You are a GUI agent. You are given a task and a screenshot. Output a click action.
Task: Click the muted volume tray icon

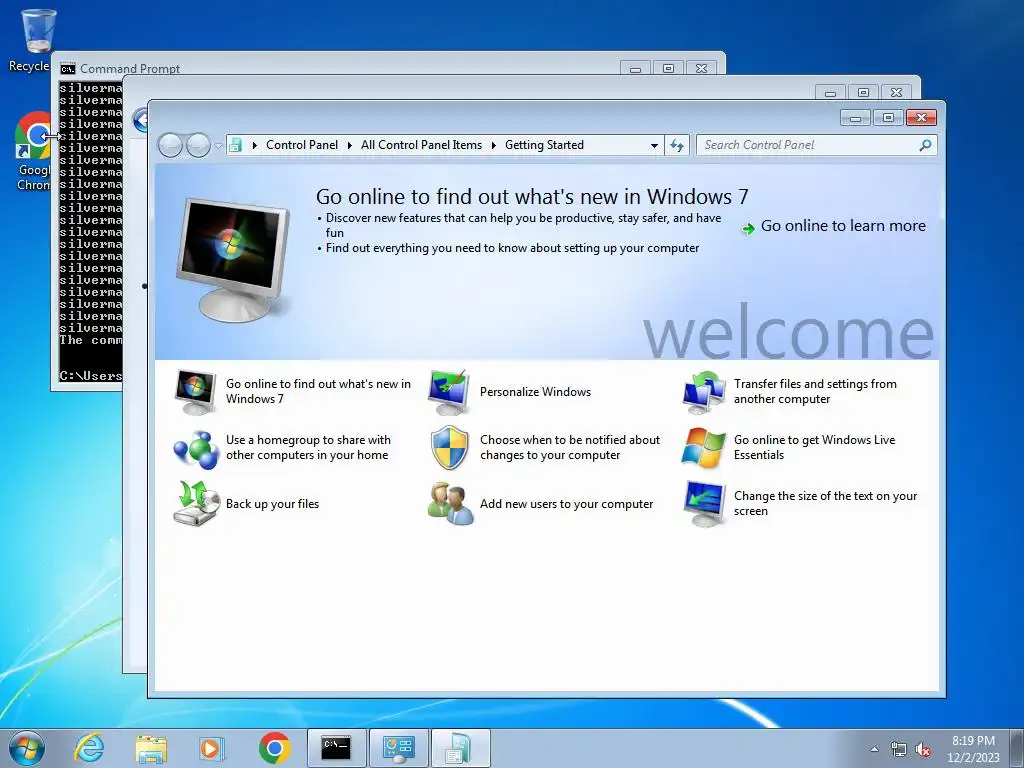[923, 749]
